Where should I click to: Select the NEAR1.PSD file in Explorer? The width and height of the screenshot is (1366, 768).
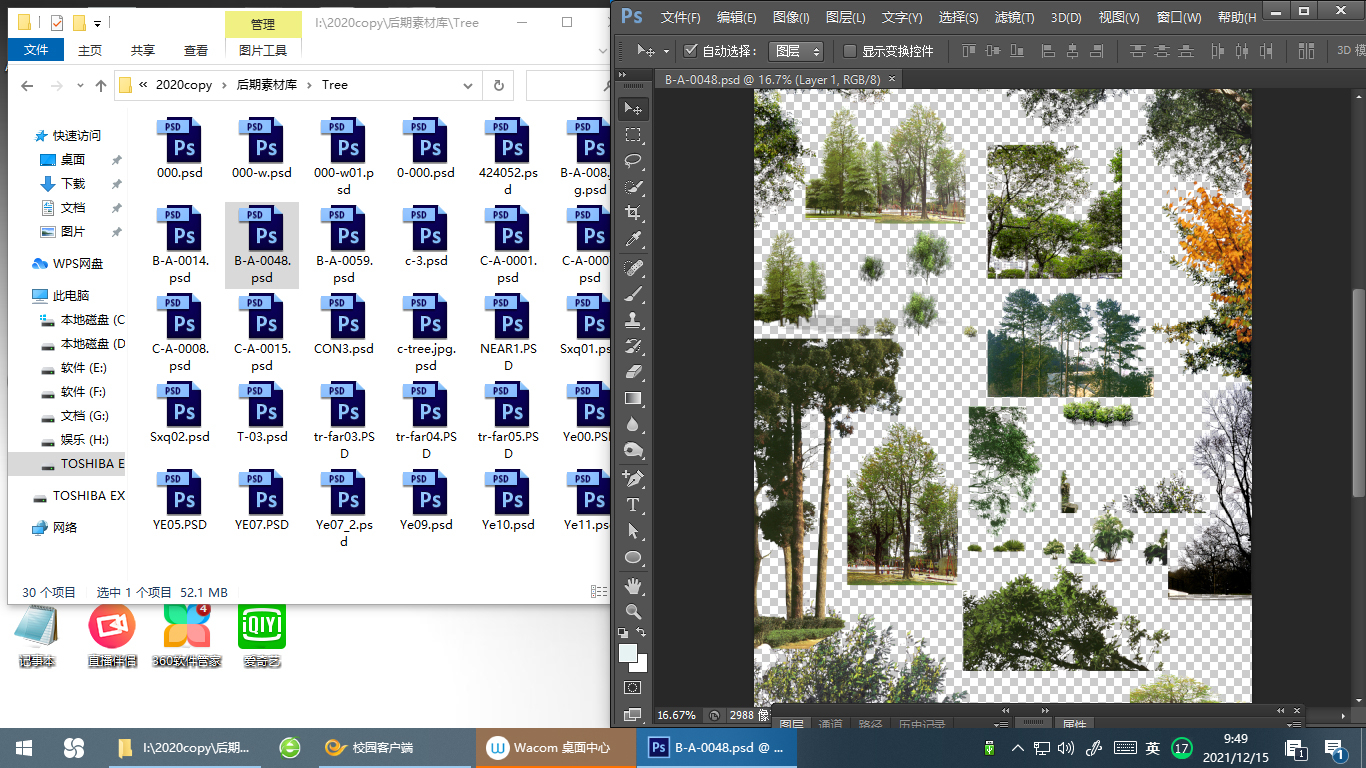508,333
